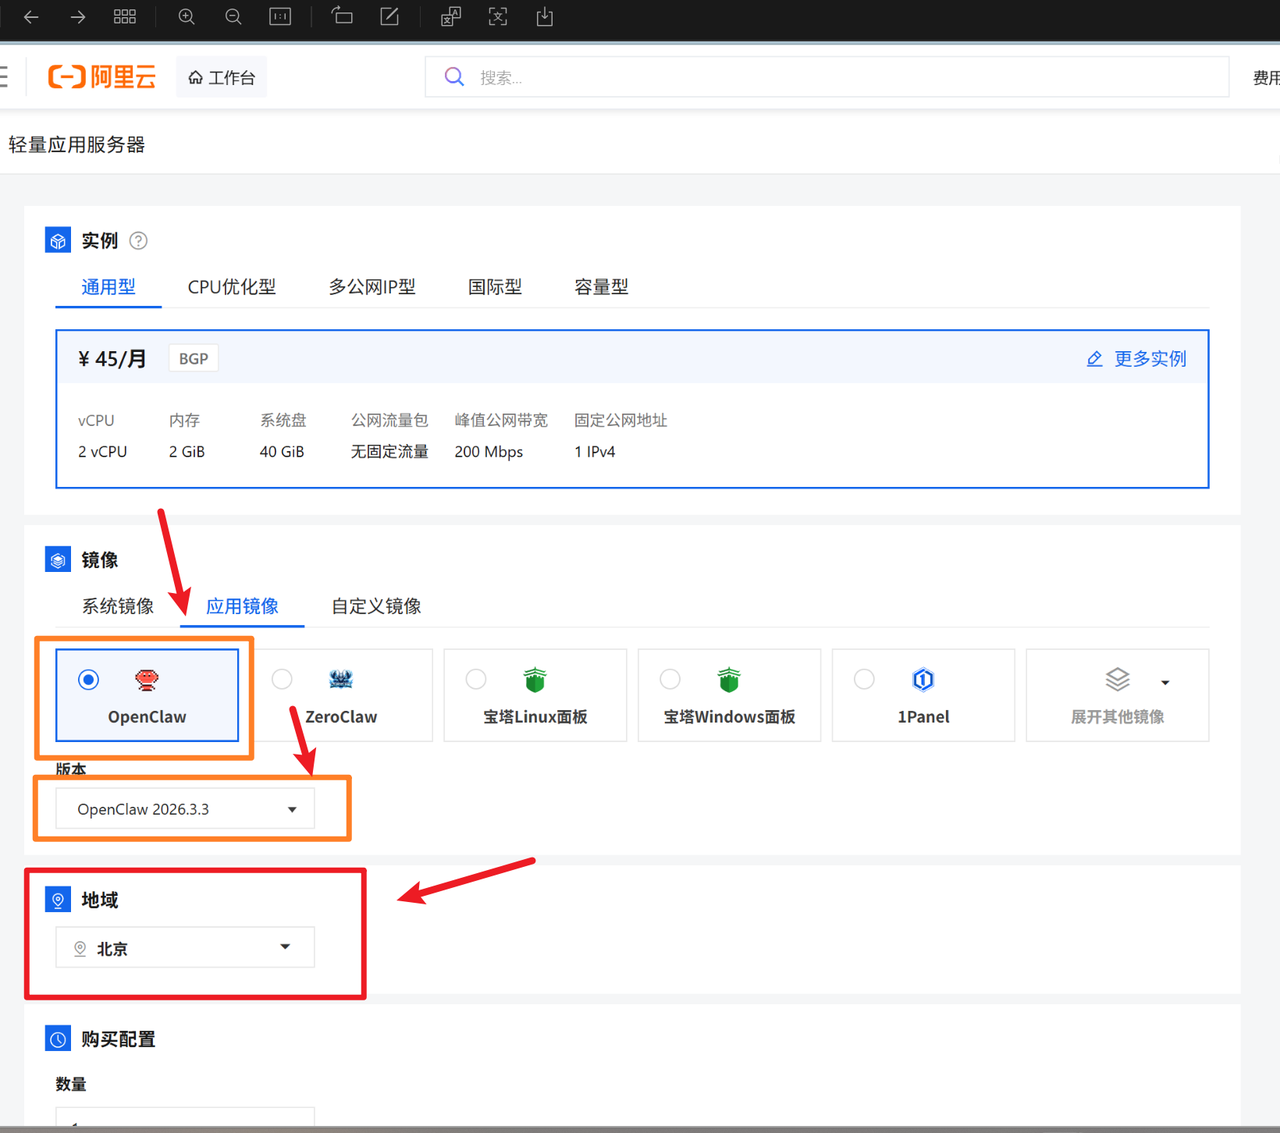This screenshot has width=1280, height=1133.
Task: Switch to the 通用型 instance tab
Action: point(108,287)
